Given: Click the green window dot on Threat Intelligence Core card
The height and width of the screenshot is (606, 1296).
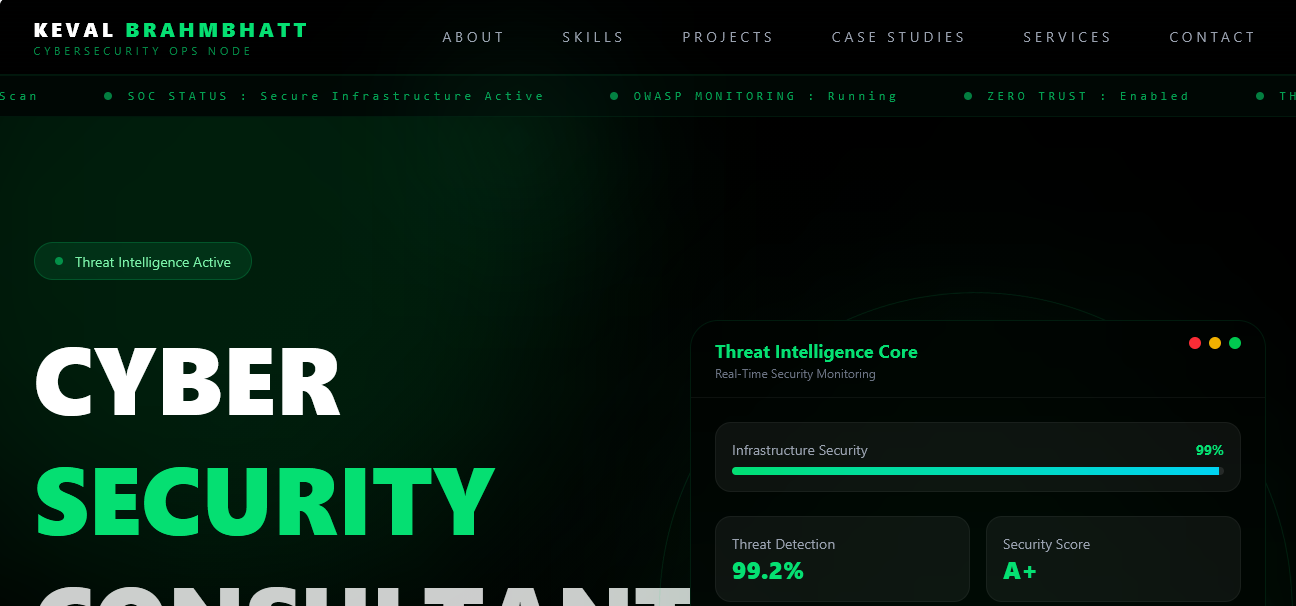Looking at the screenshot, I should [x=1235, y=343].
